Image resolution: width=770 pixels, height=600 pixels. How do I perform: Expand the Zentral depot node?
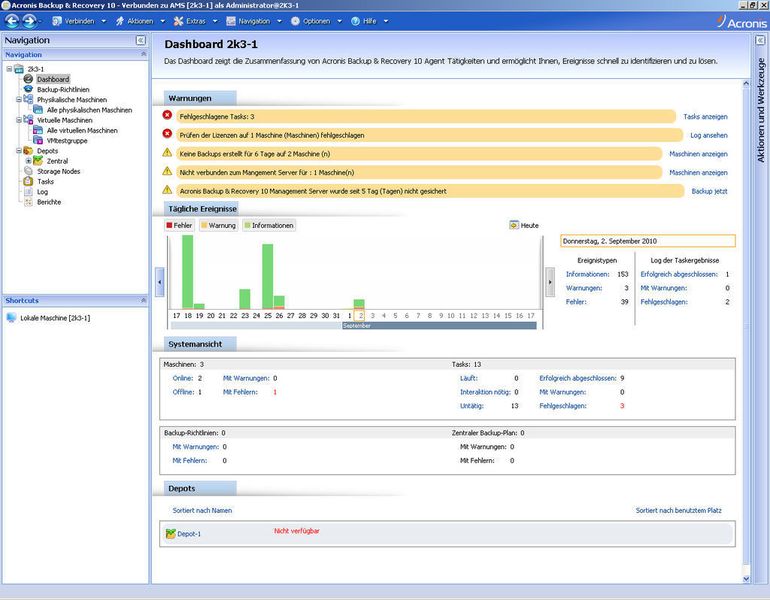(x=28, y=161)
